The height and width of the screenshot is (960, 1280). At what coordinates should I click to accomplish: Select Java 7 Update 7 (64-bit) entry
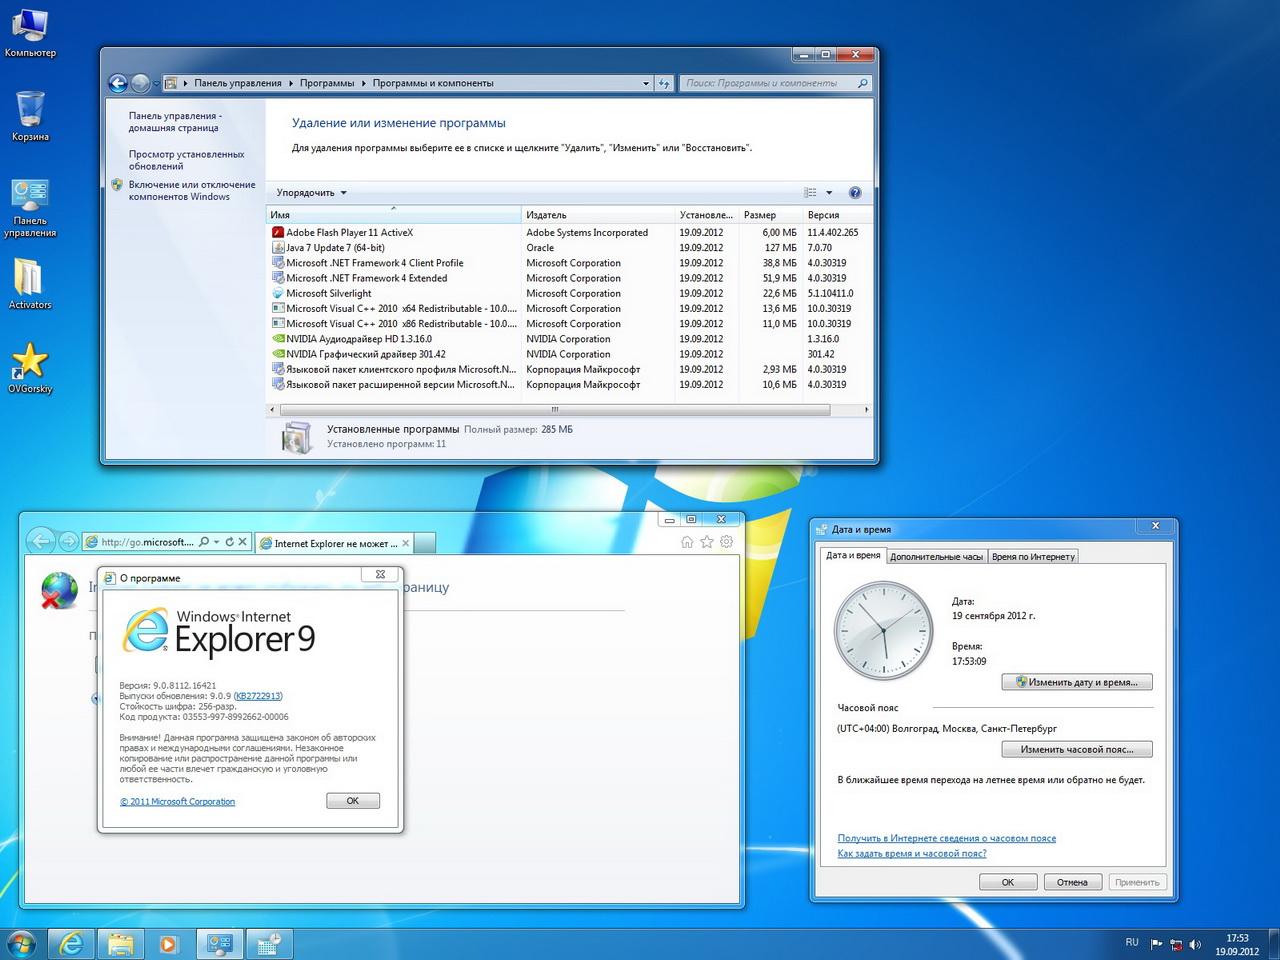(569, 248)
